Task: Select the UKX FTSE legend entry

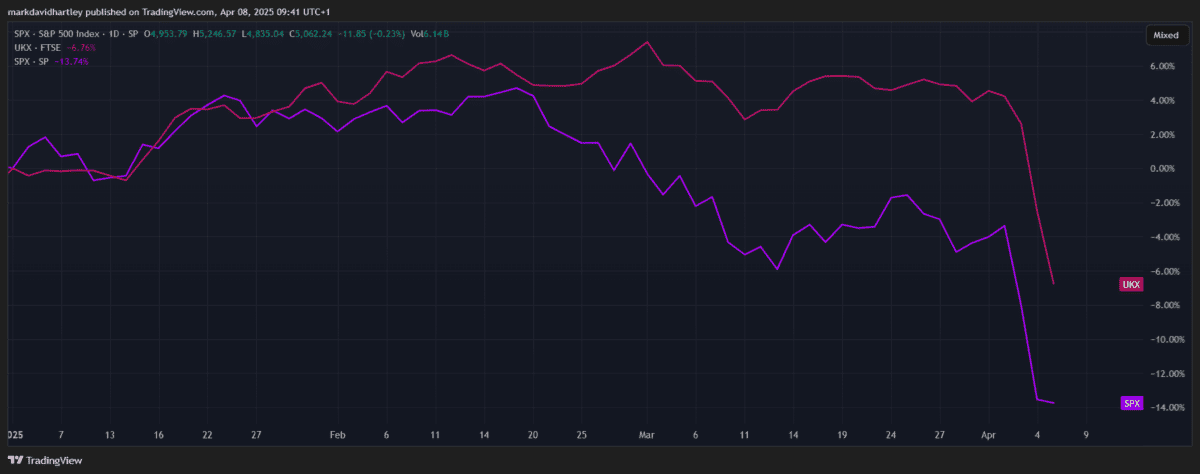Action: click(x=30, y=48)
